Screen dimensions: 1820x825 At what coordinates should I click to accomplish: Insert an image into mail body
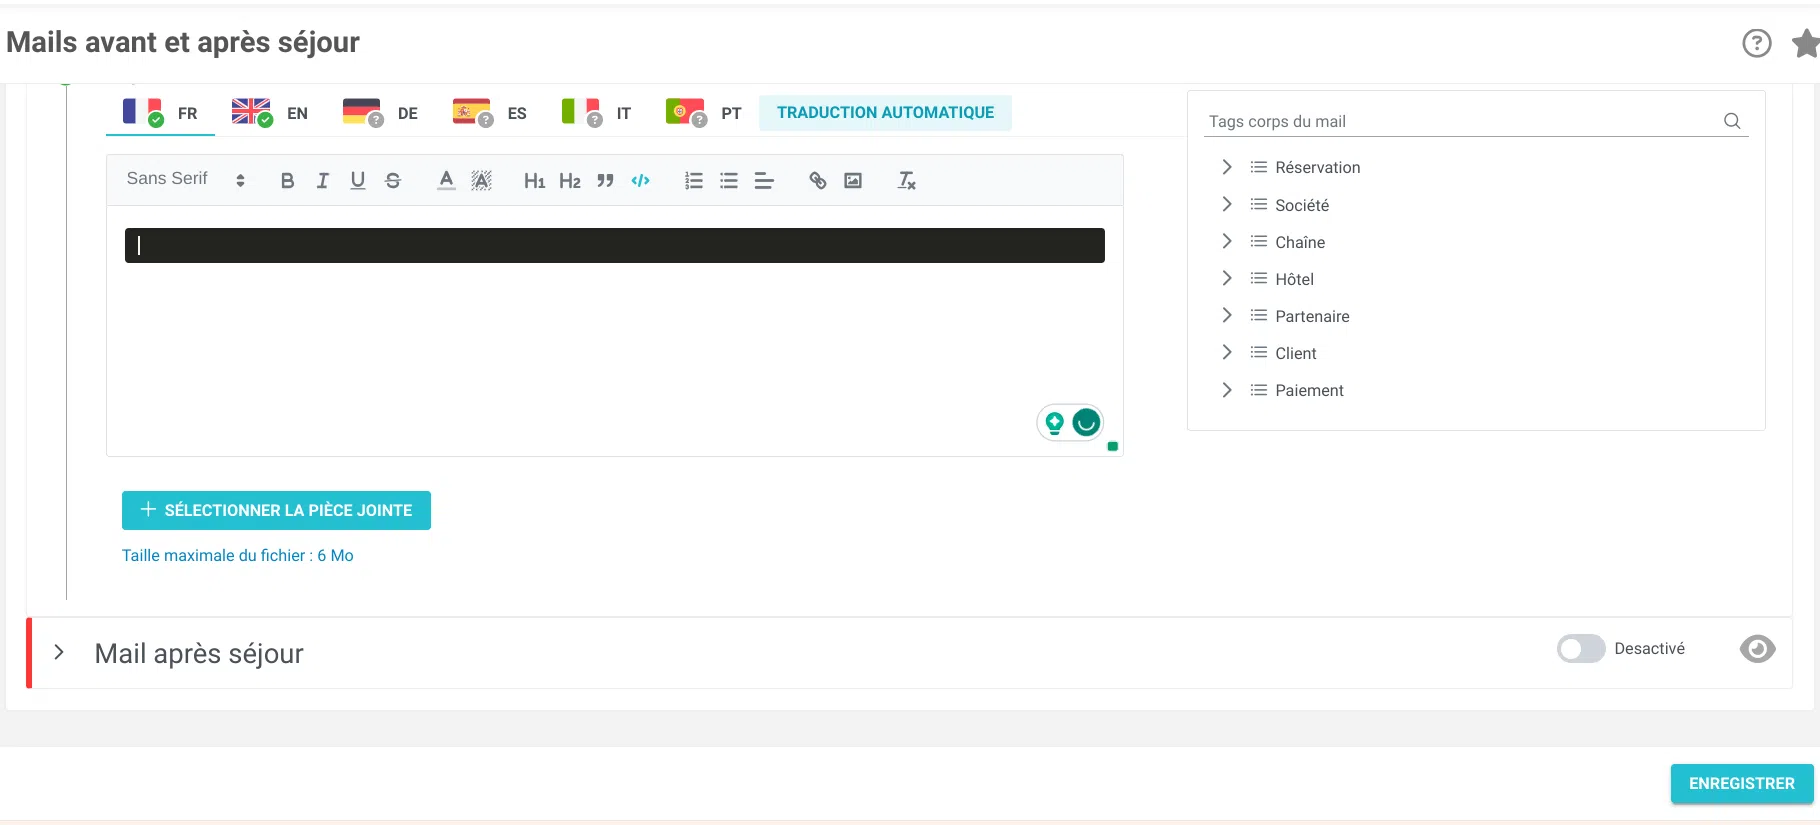[853, 181]
